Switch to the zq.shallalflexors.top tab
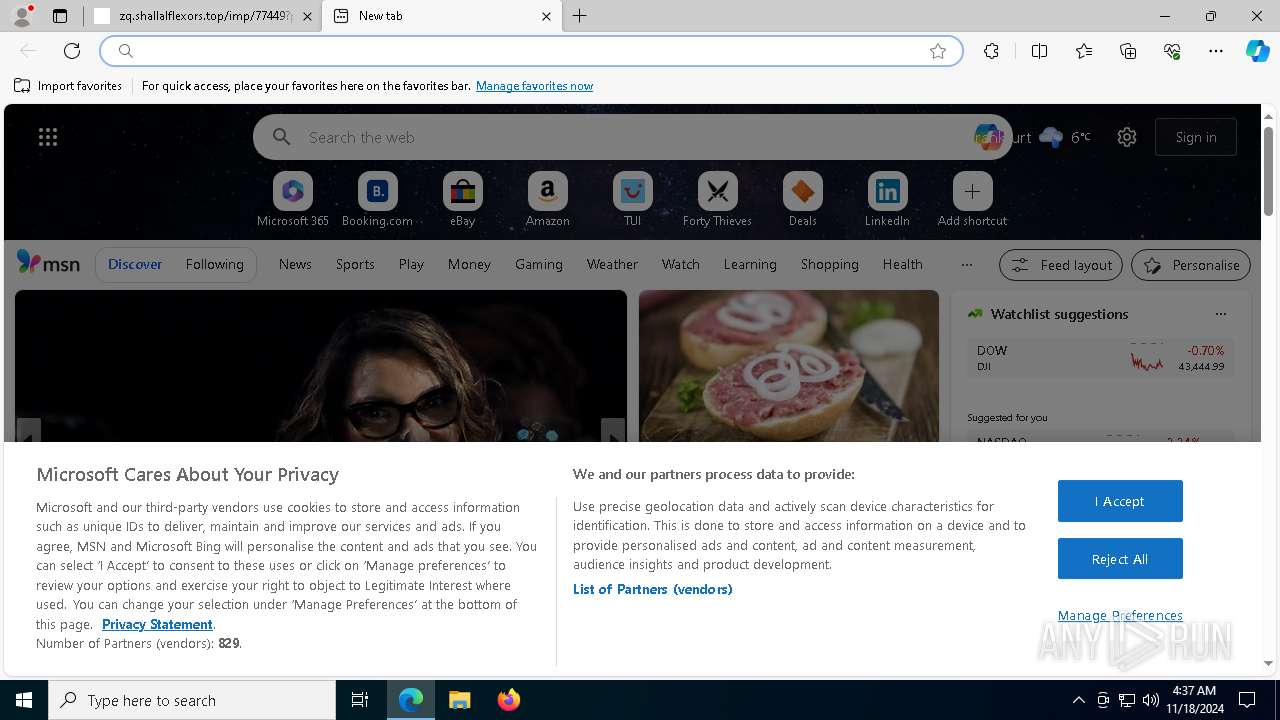 (x=203, y=16)
